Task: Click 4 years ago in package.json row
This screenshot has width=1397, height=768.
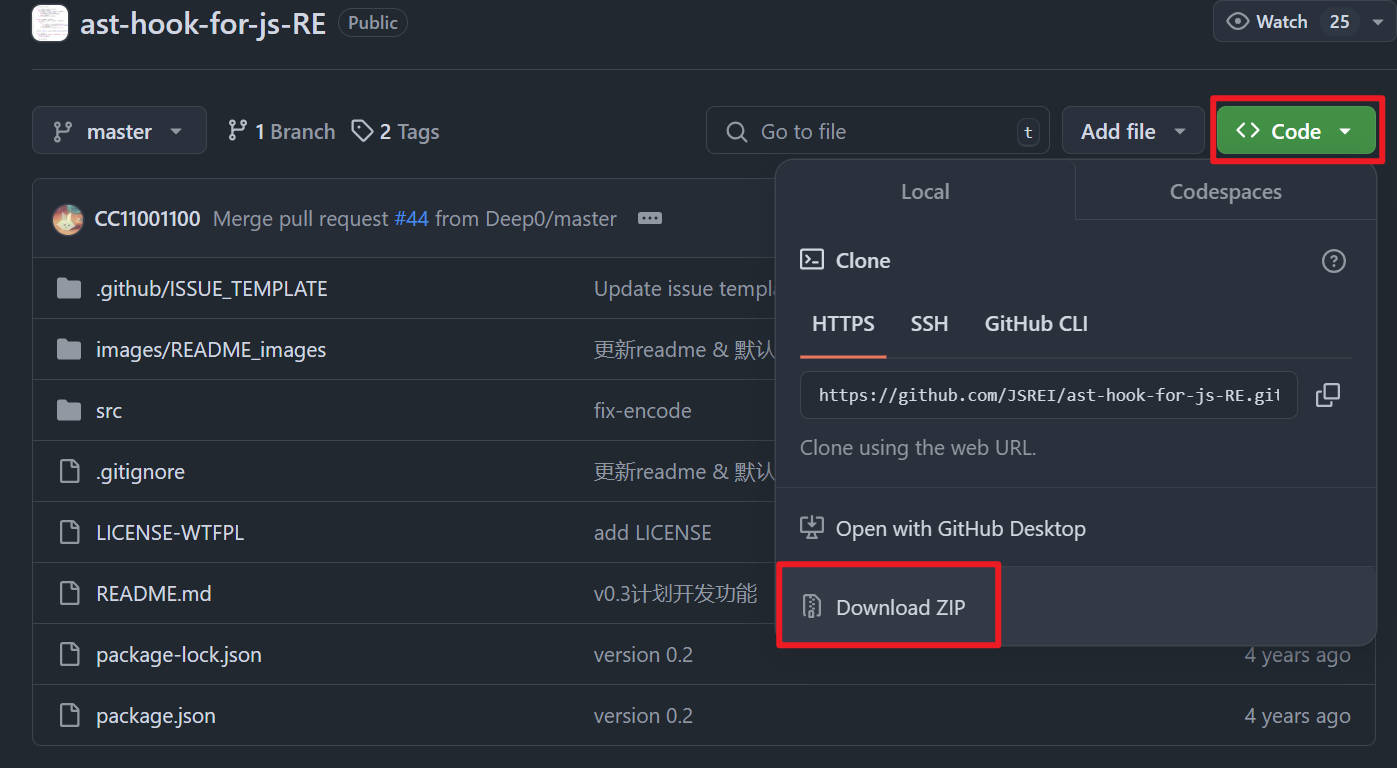Action: [1297, 716]
